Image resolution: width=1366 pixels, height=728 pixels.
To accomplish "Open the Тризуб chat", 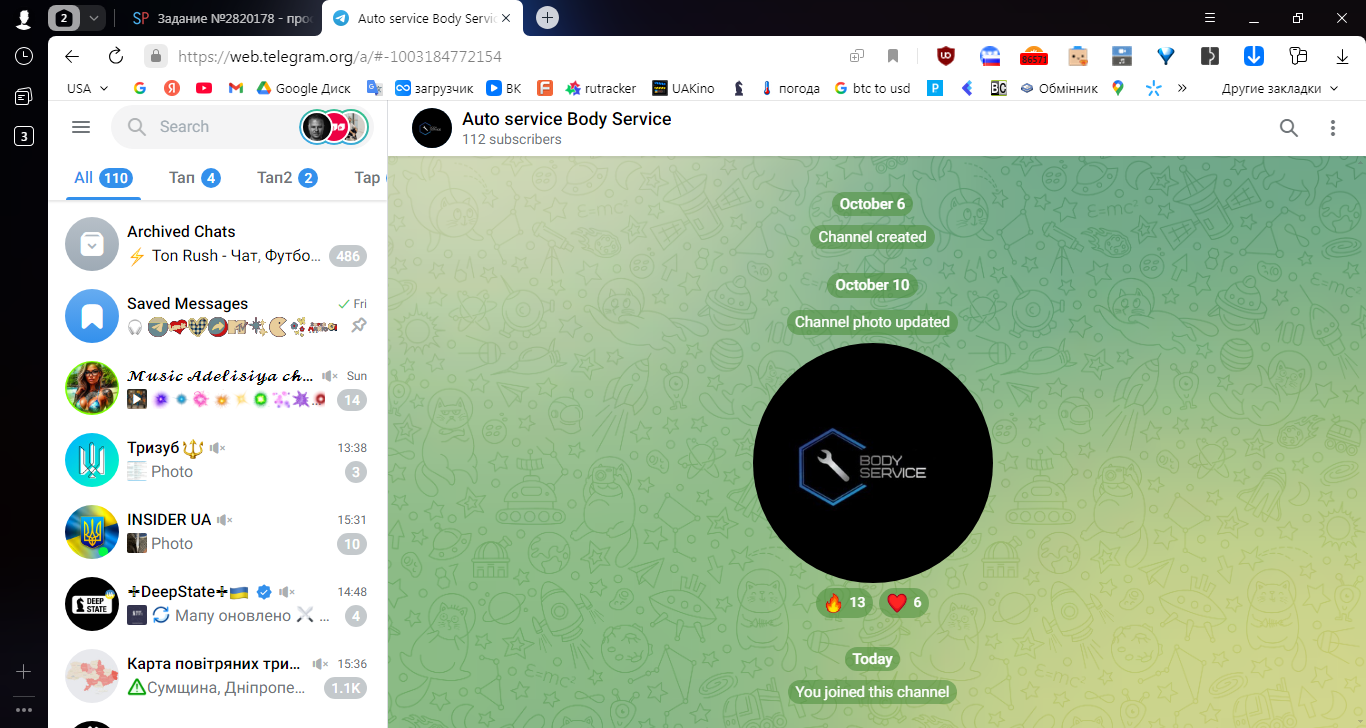I will coord(217,460).
